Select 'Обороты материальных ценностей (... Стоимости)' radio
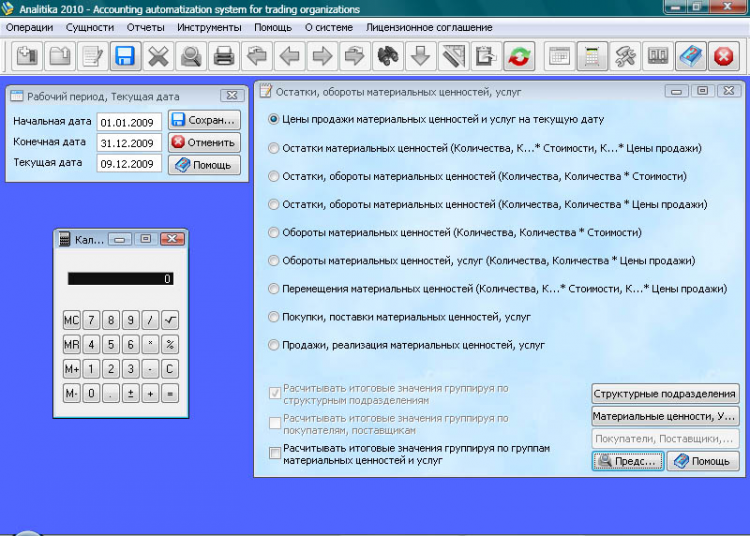This screenshot has height=536, width=750. pos(273,232)
